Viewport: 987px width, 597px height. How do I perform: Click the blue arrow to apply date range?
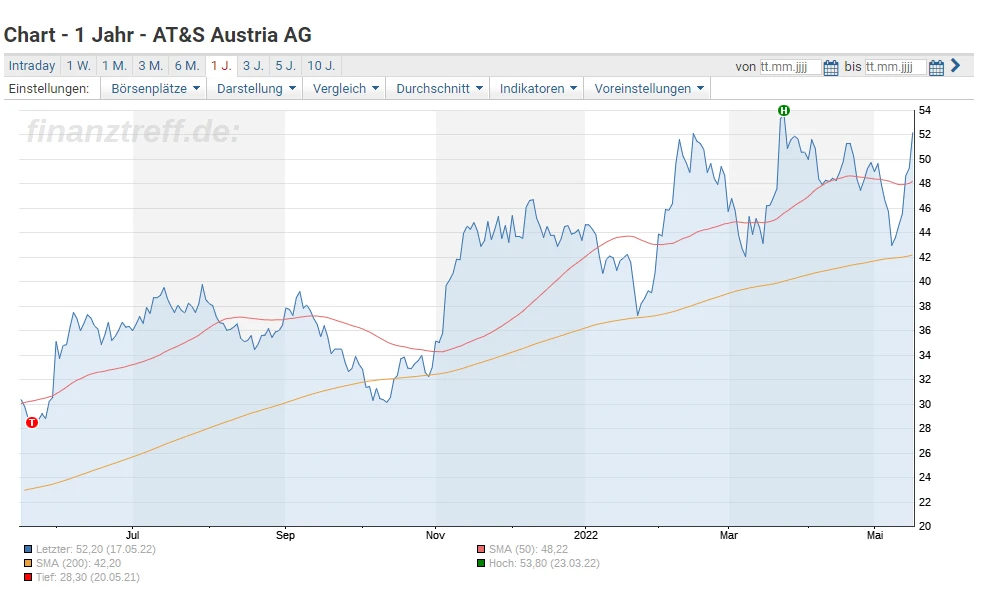pyautogui.click(x=956, y=66)
